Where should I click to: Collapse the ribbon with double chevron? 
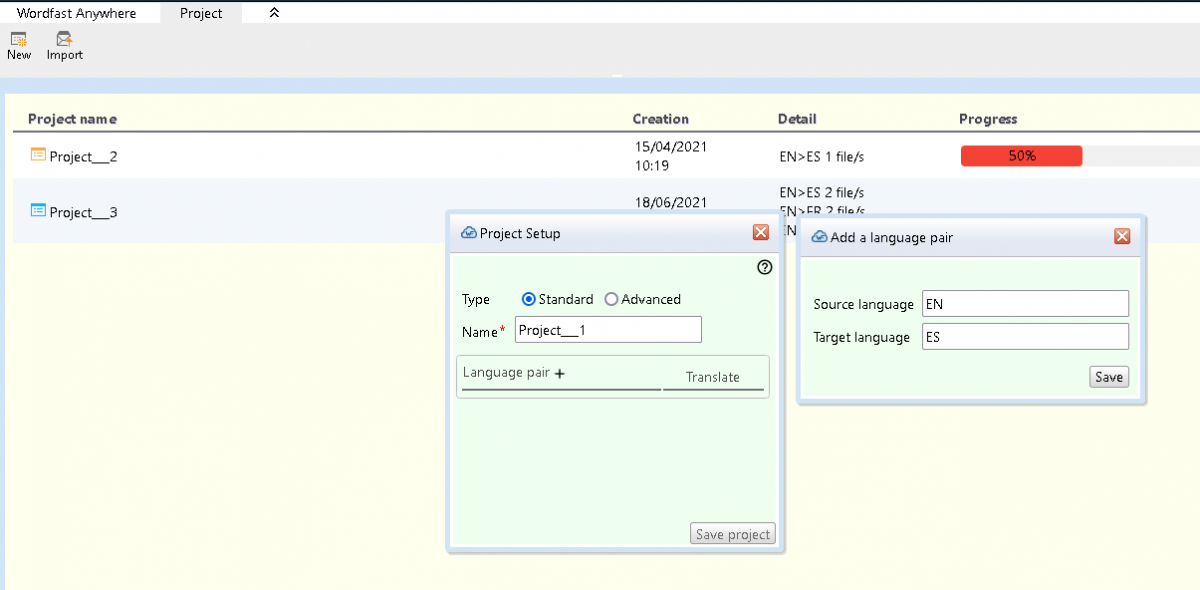pos(275,13)
